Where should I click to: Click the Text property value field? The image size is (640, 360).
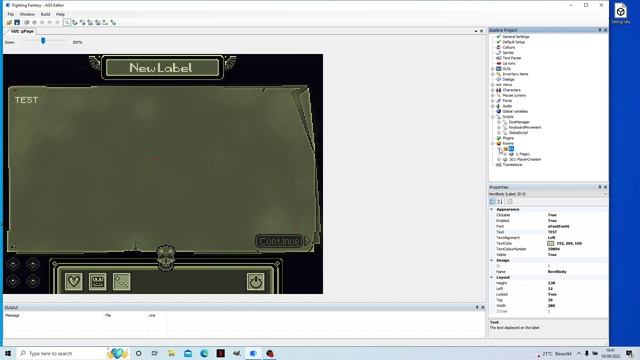click(x=577, y=232)
